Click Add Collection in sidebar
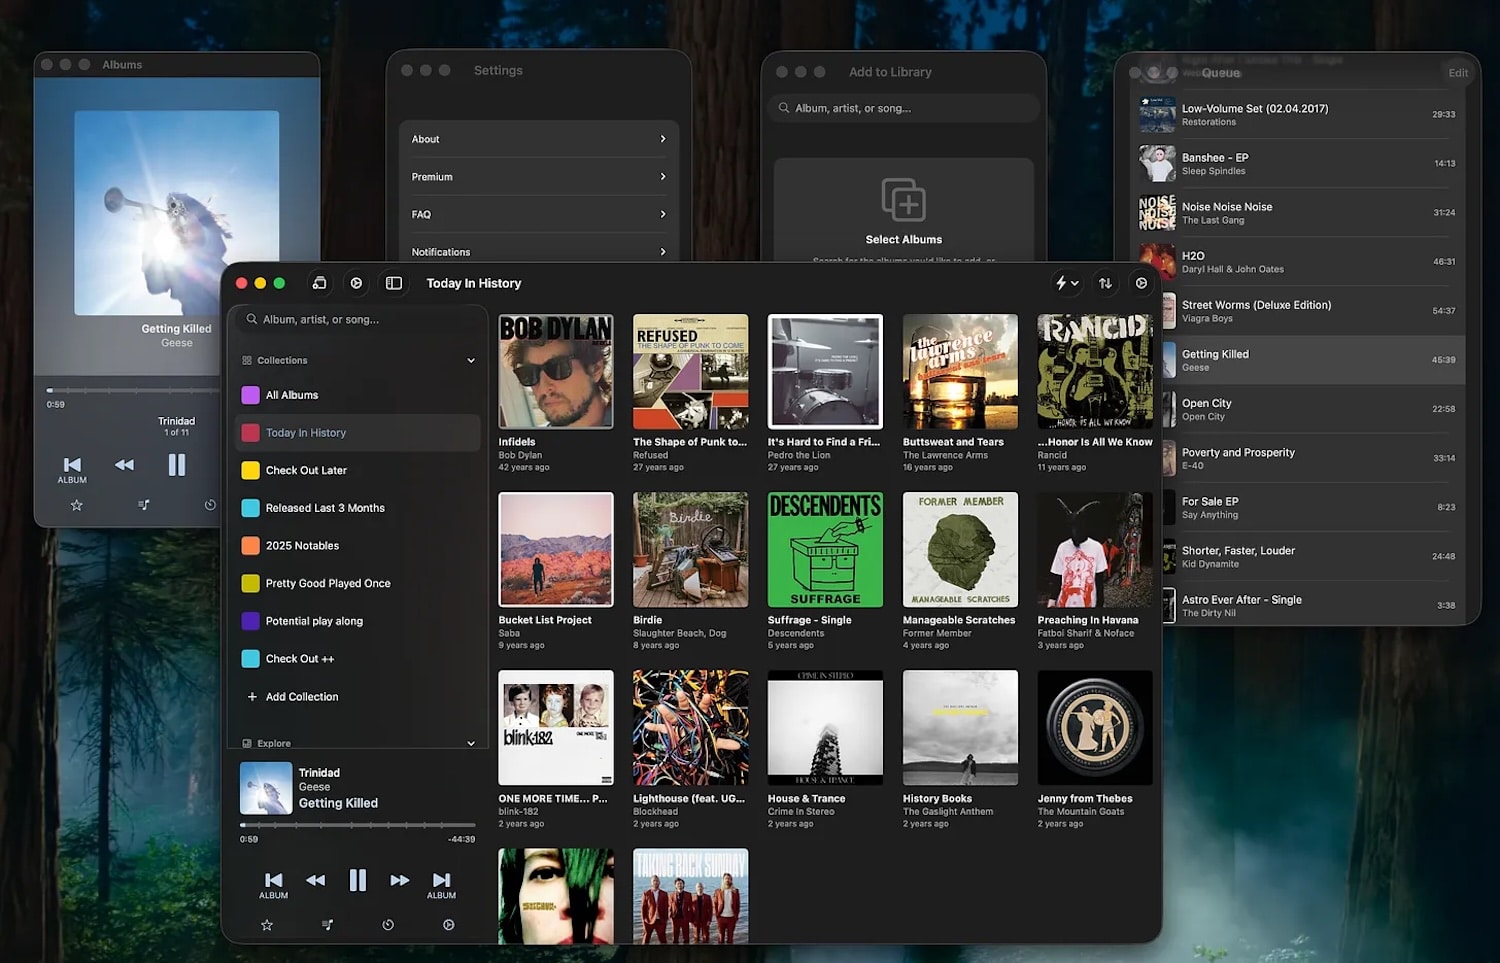The image size is (1500, 963). pos(301,697)
